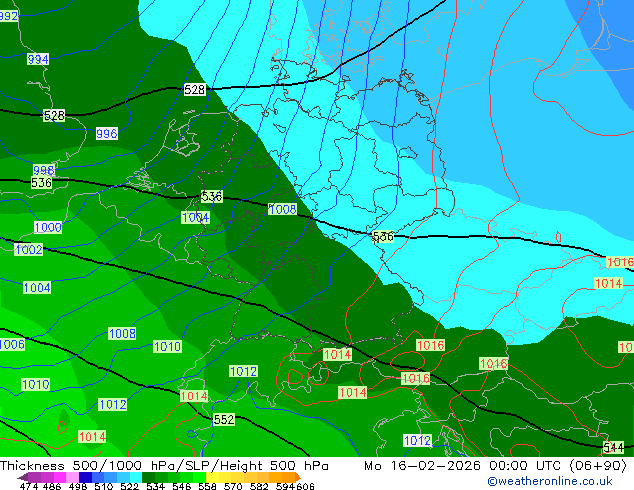Image resolution: width=634 pixels, height=490 pixels.
Task: Click the blue 994 isobar label
Action: (38, 59)
